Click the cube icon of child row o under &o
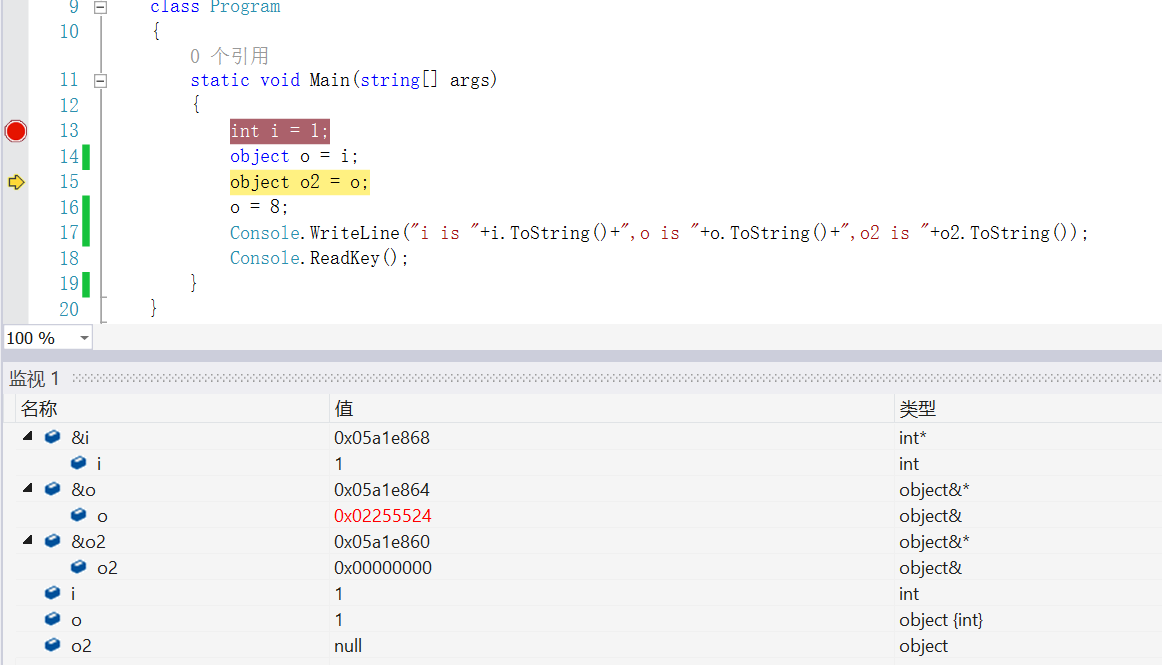1162x665 pixels. pyautogui.click(x=79, y=515)
